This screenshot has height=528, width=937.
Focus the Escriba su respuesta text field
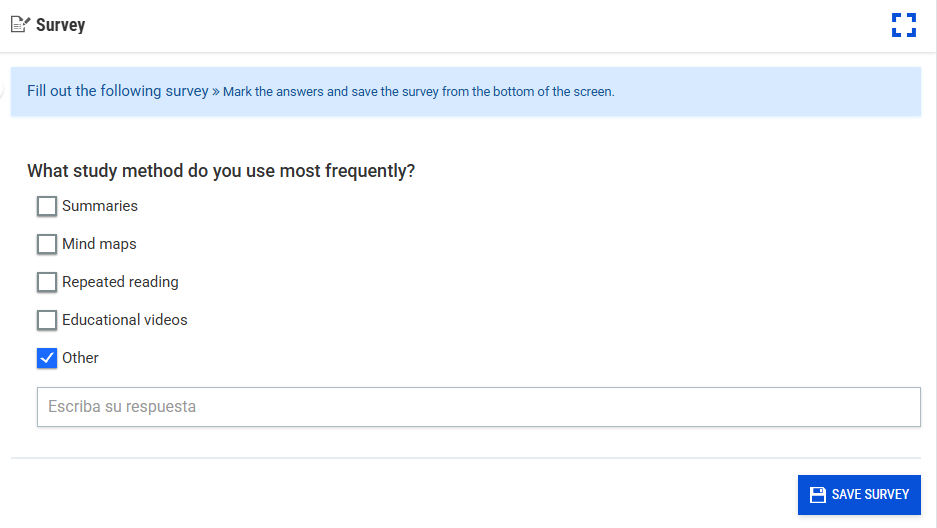[479, 407]
